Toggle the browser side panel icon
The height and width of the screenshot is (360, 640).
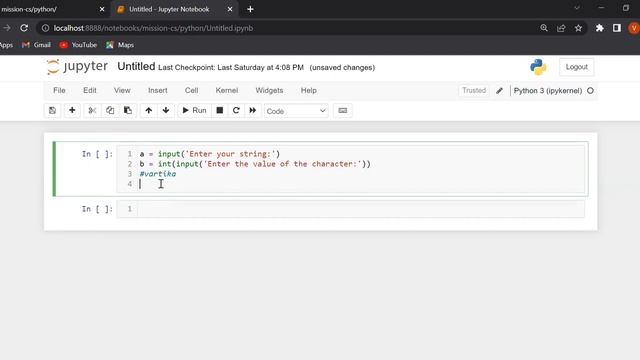pos(616,28)
